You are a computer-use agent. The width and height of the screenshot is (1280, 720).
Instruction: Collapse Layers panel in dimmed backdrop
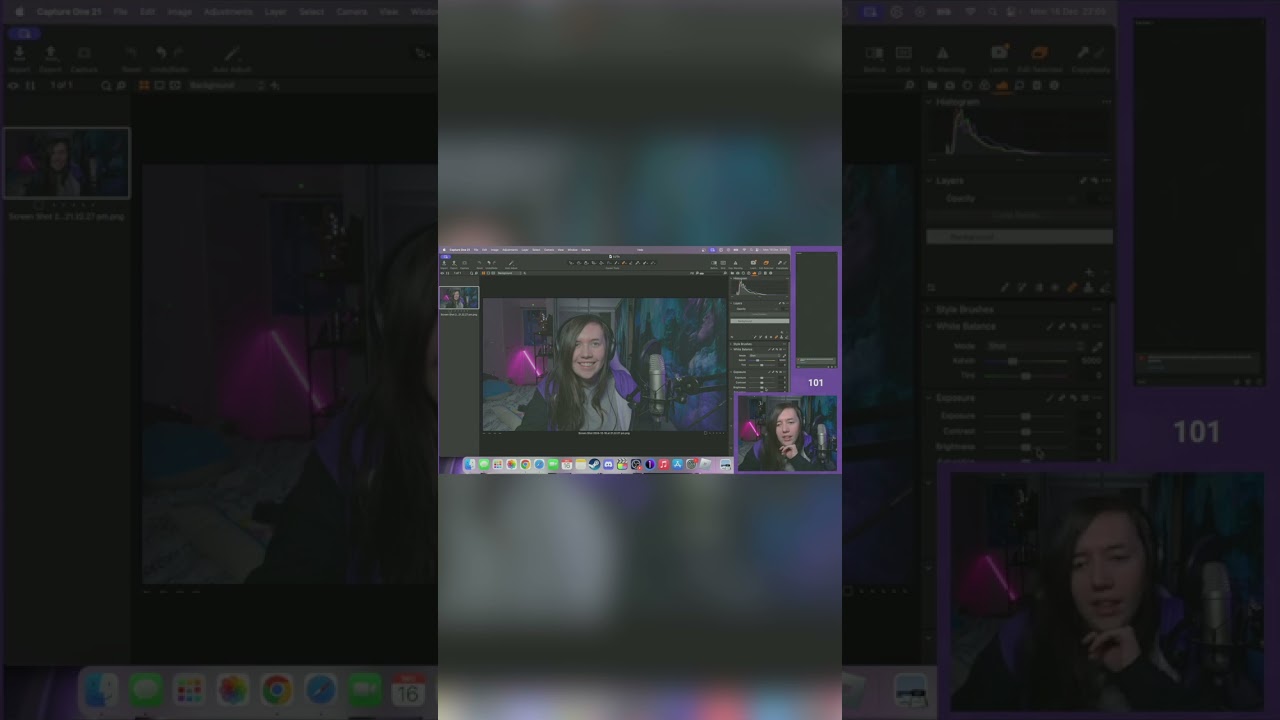pyautogui.click(x=929, y=181)
